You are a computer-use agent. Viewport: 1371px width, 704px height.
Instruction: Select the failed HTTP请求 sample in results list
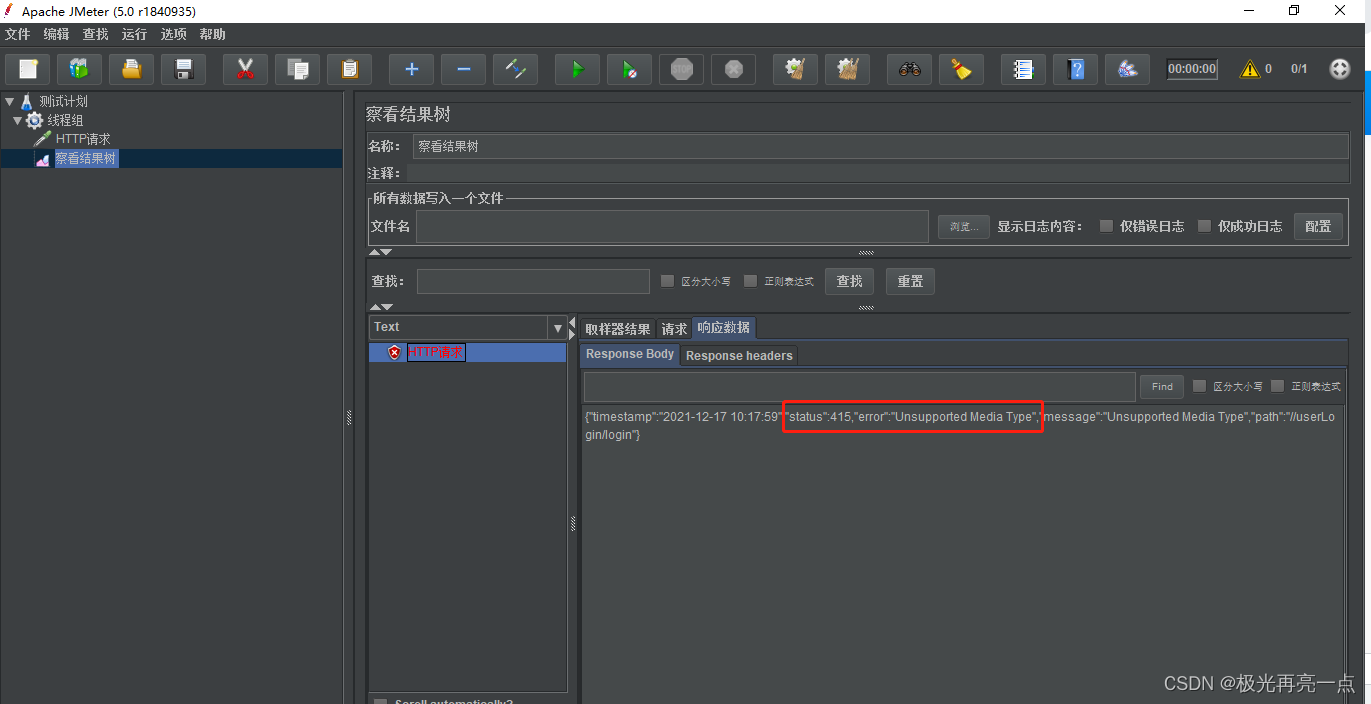435,352
